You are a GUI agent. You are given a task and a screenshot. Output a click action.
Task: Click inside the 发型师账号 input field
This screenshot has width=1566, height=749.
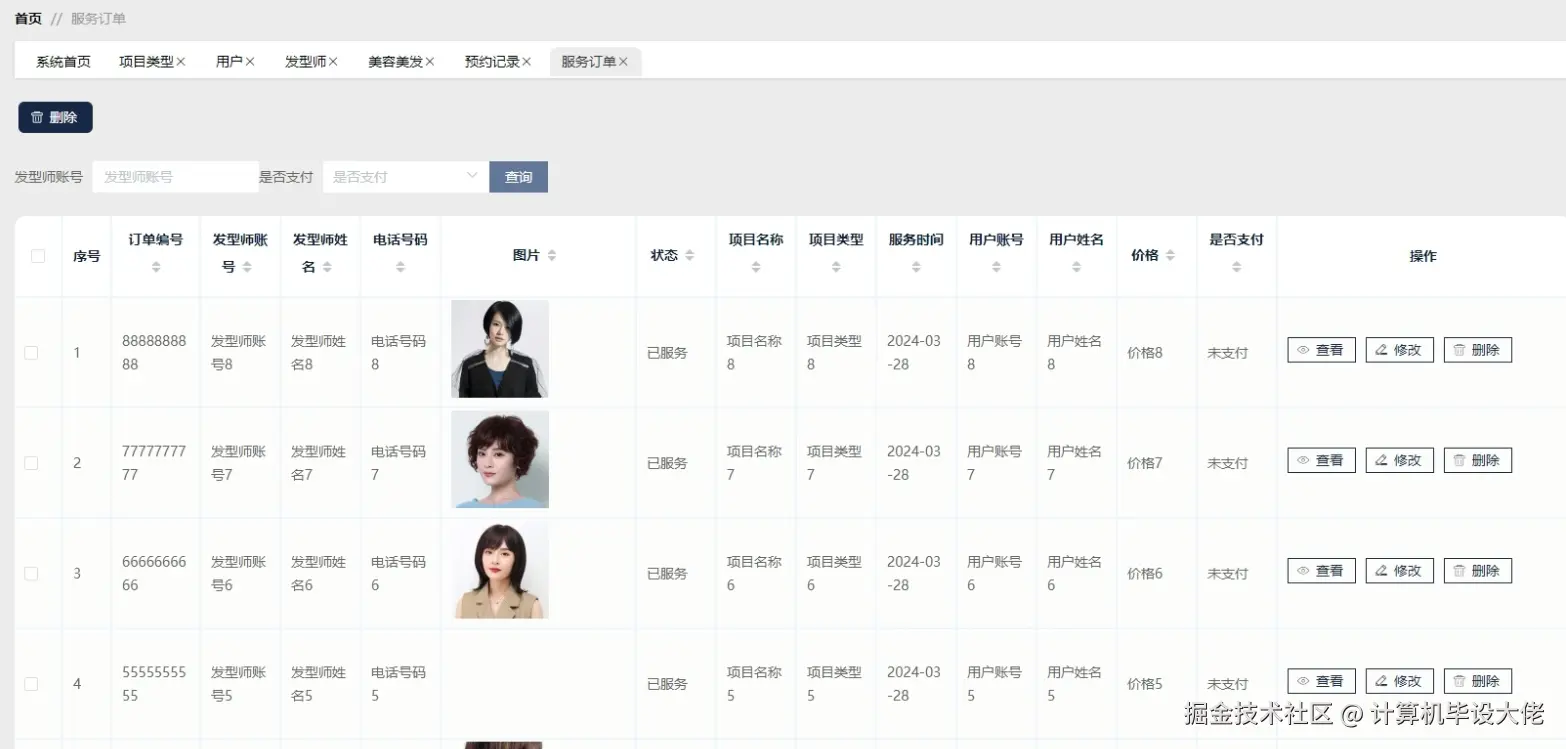[175, 176]
